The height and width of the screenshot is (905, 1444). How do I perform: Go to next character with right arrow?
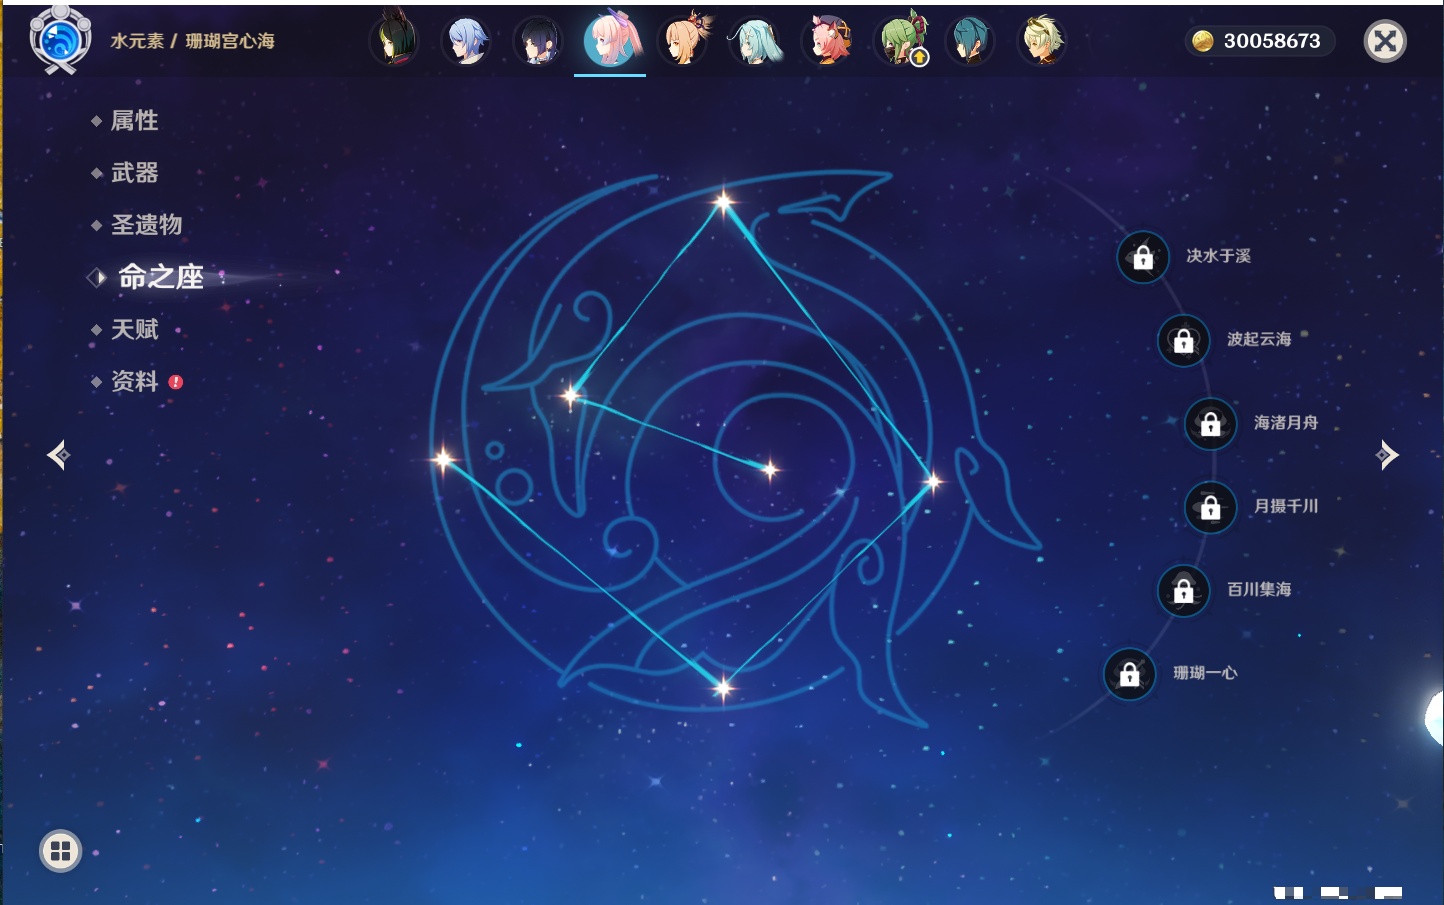pyautogui.click(x=1386, y=455)
